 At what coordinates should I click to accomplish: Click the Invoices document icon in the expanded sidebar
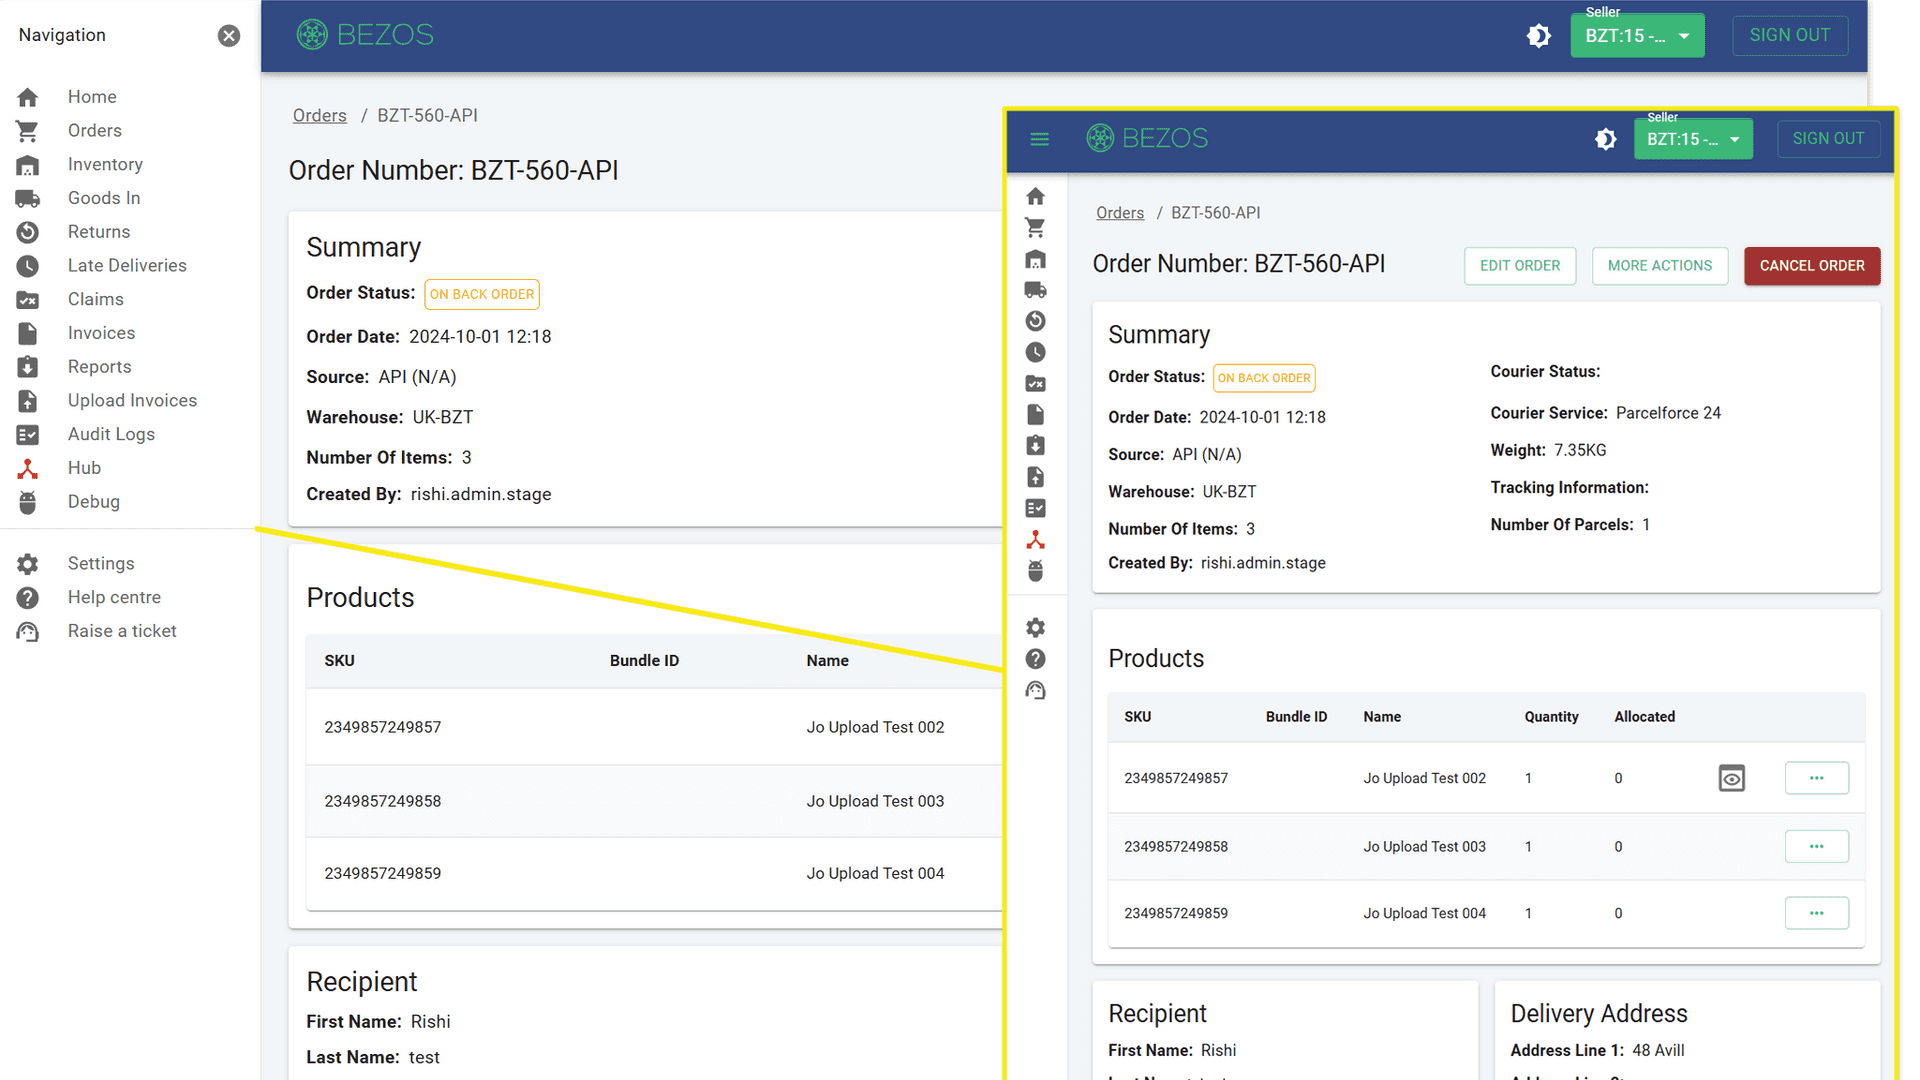[28, 334]
